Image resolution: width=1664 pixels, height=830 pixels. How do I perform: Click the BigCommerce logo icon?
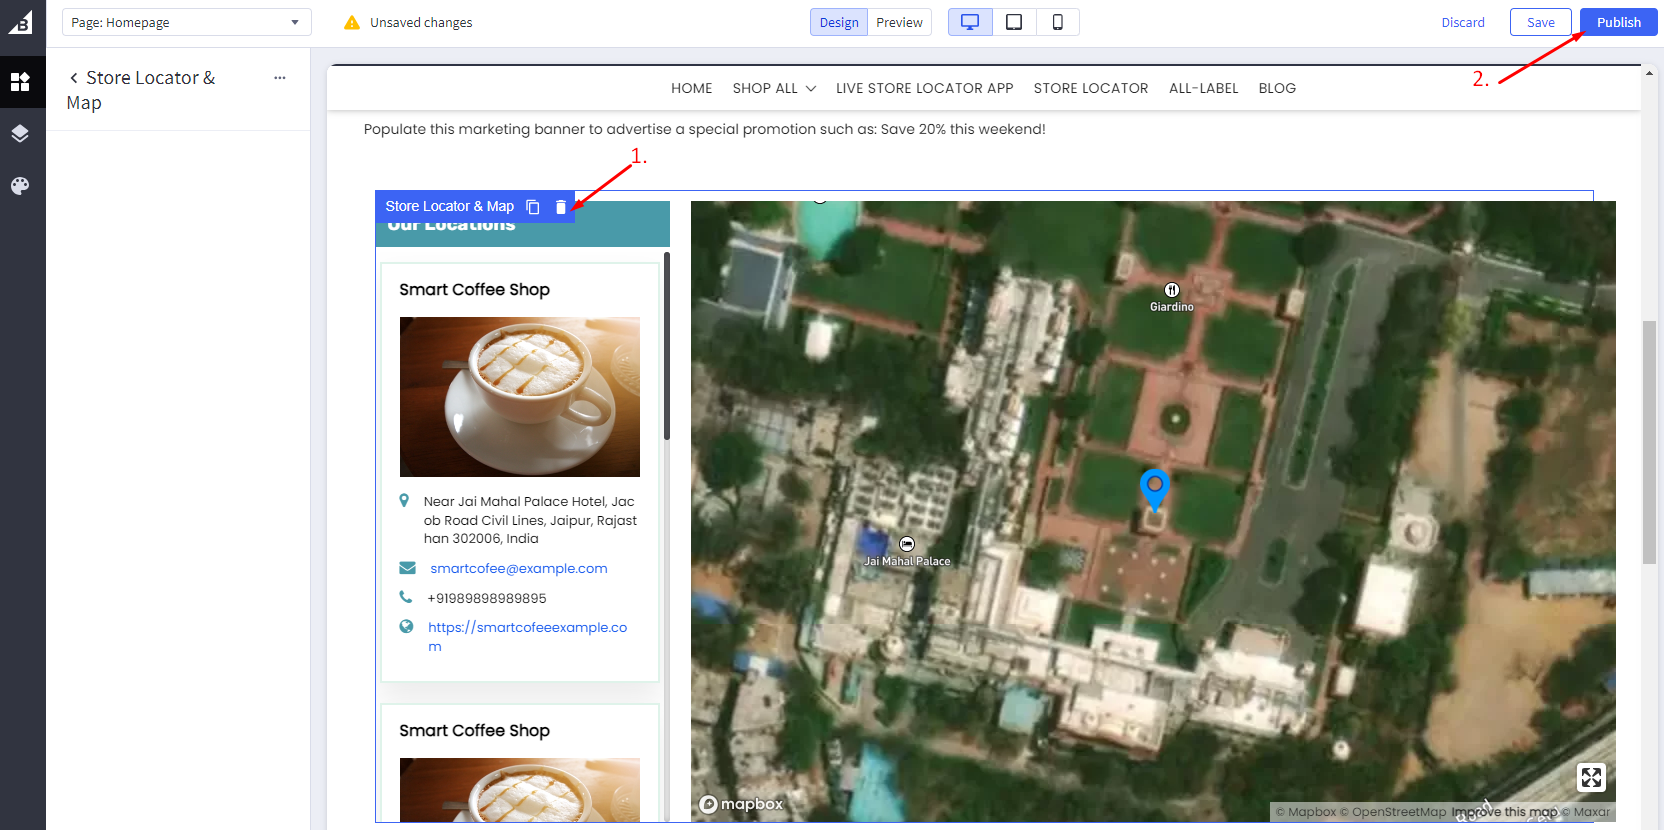(21, 22)
